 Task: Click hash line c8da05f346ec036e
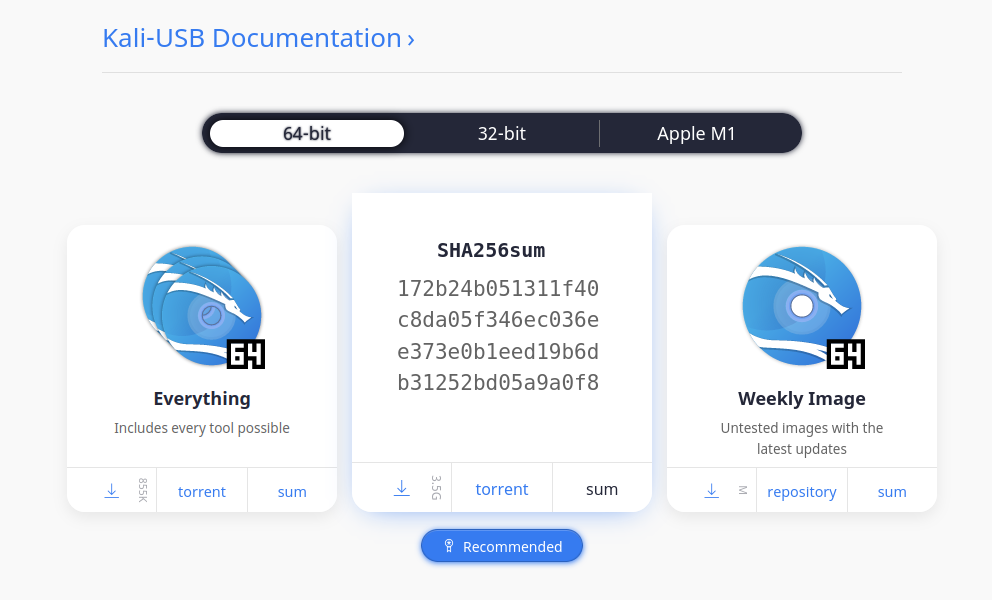tap(498, 320)
